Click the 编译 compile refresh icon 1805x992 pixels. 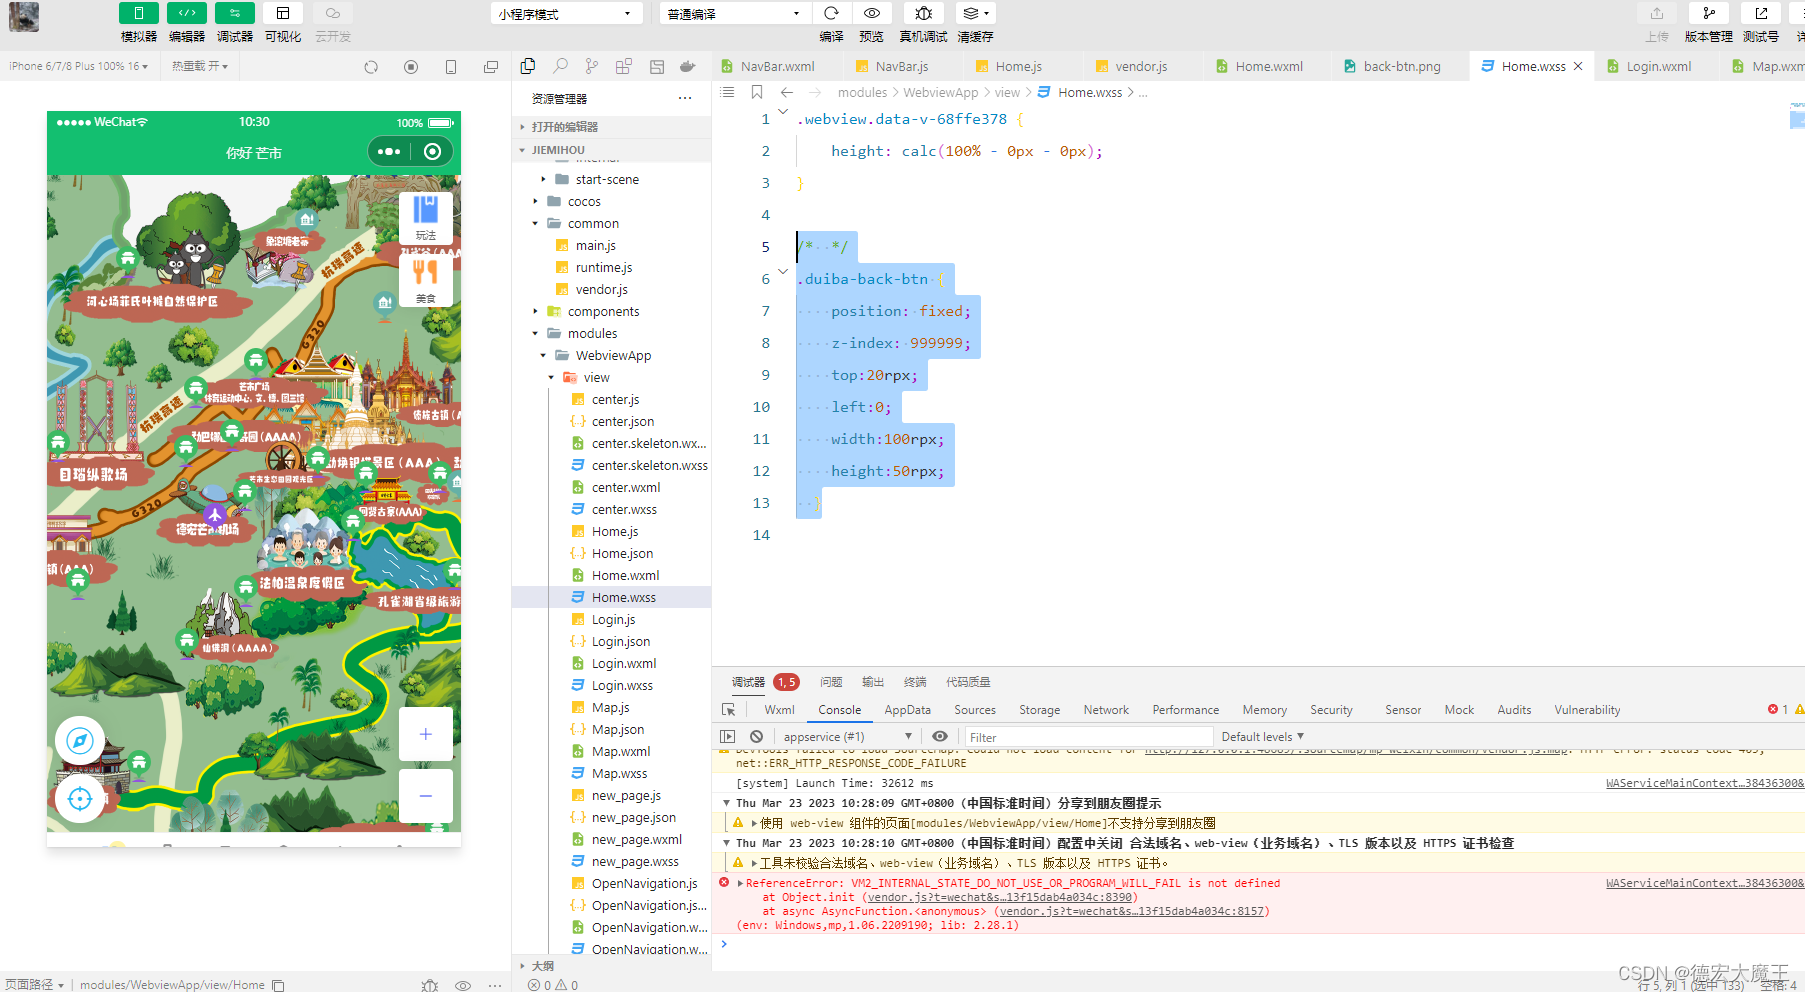click(832, 13)
